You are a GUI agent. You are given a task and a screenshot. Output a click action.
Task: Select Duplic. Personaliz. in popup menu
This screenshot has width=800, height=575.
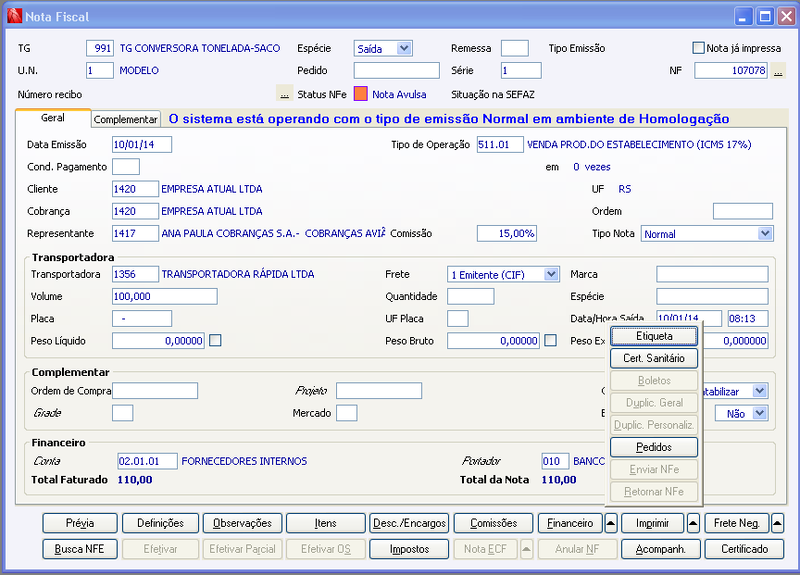pyautogui.click(x=654, y=425)
